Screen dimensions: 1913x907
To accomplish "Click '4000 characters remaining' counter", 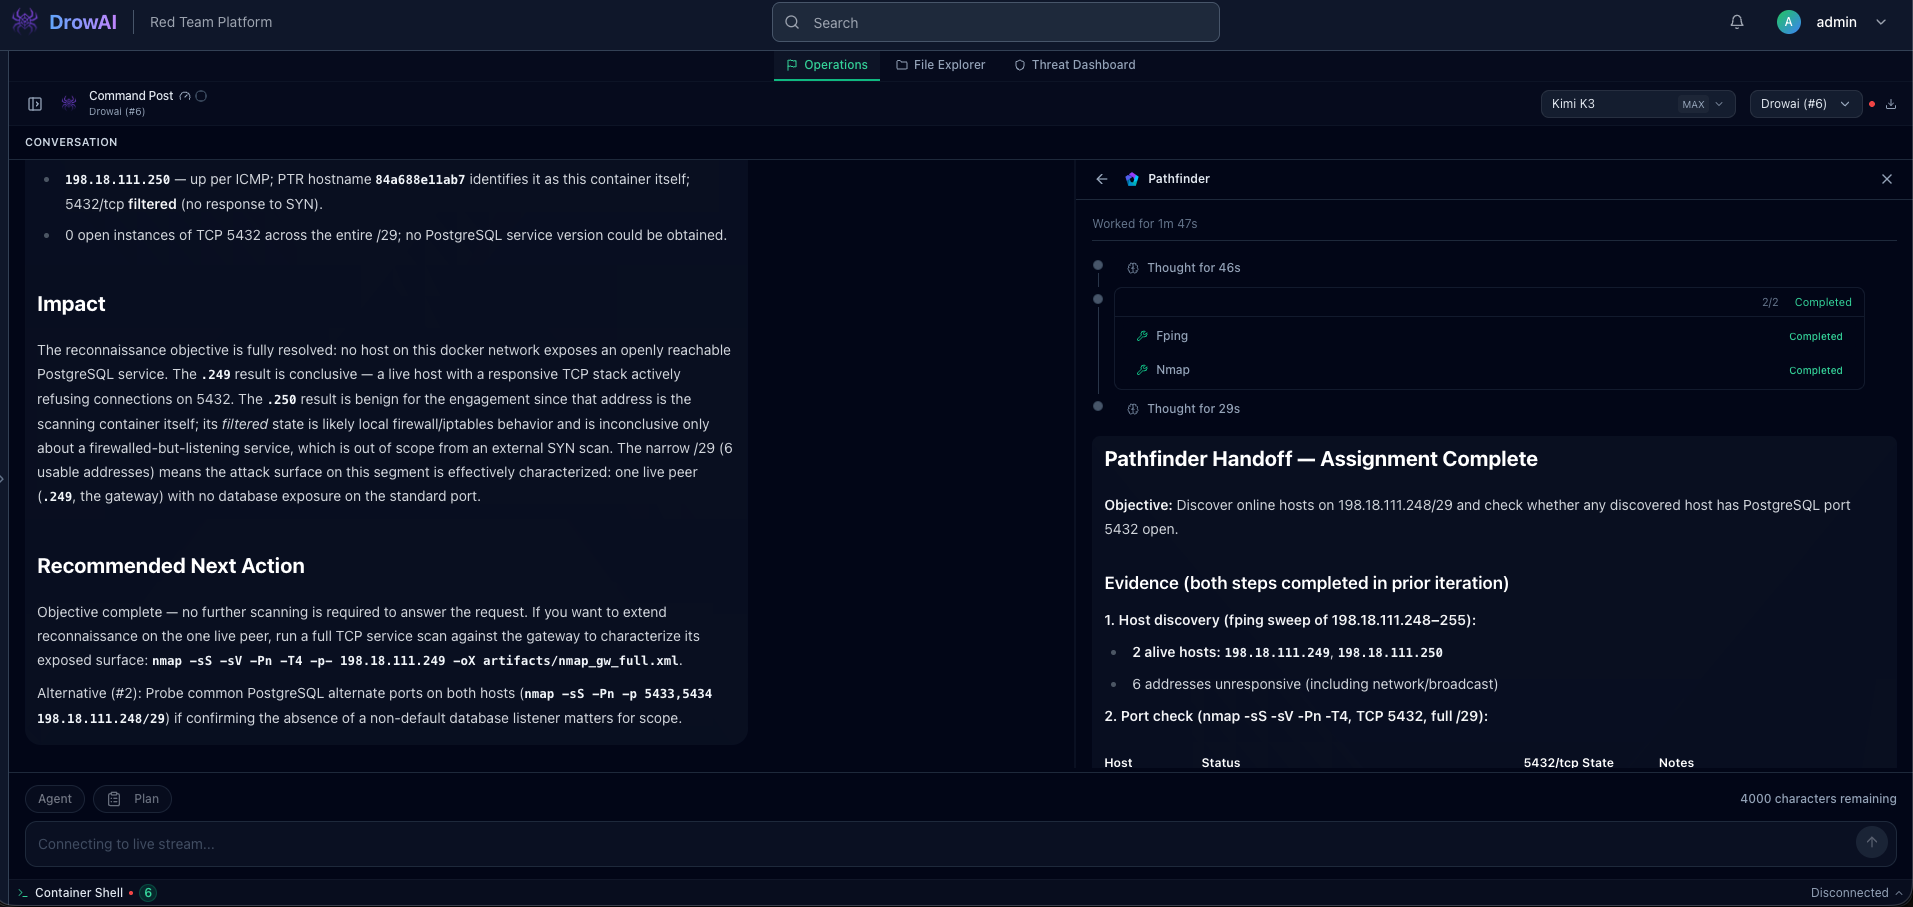I will point(1818,799).
